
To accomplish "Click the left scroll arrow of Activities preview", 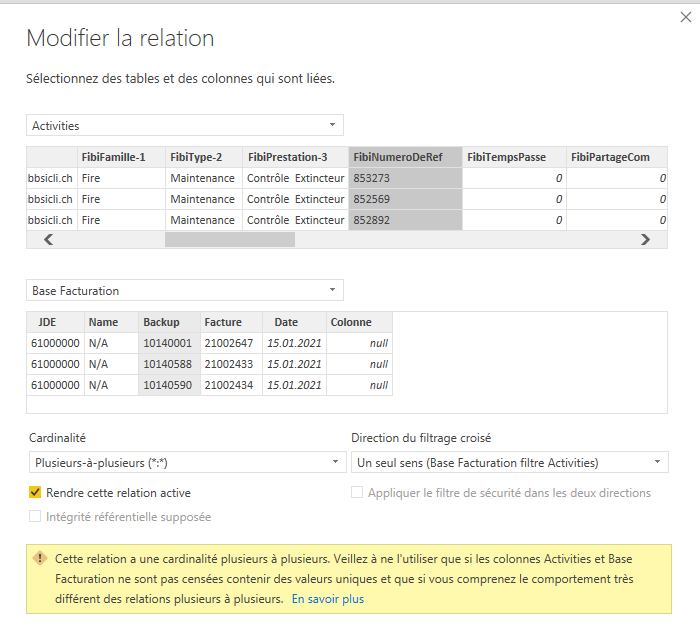I will pos(49,240).
